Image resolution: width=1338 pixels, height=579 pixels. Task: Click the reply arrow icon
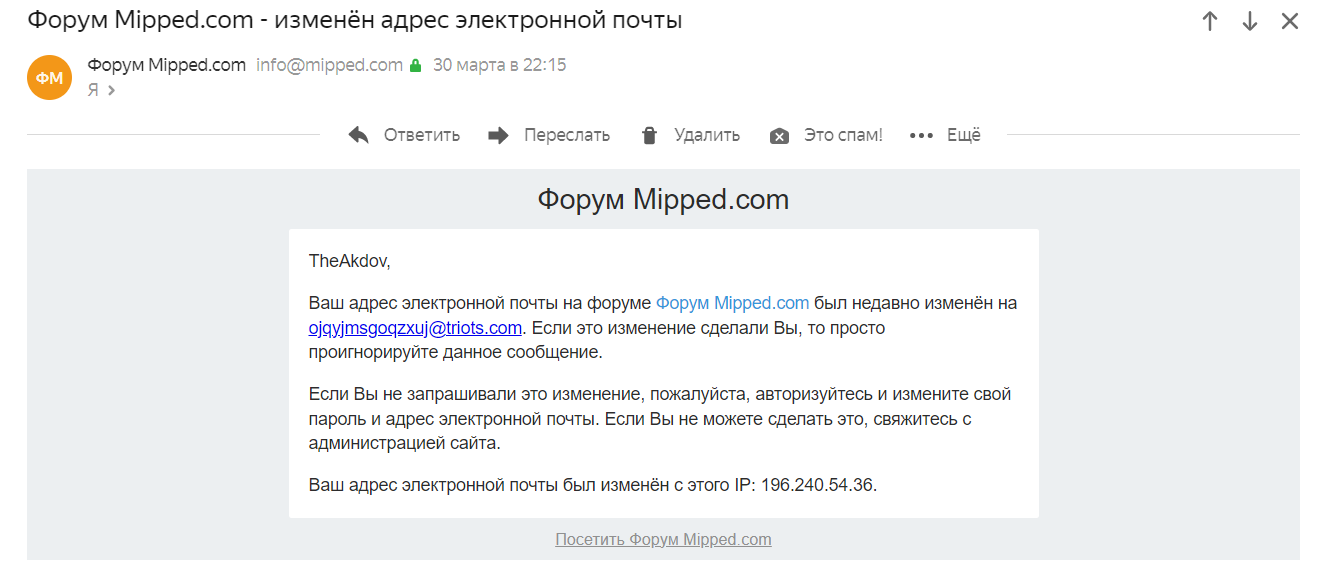pyautogui.click(x=359, y=135)
